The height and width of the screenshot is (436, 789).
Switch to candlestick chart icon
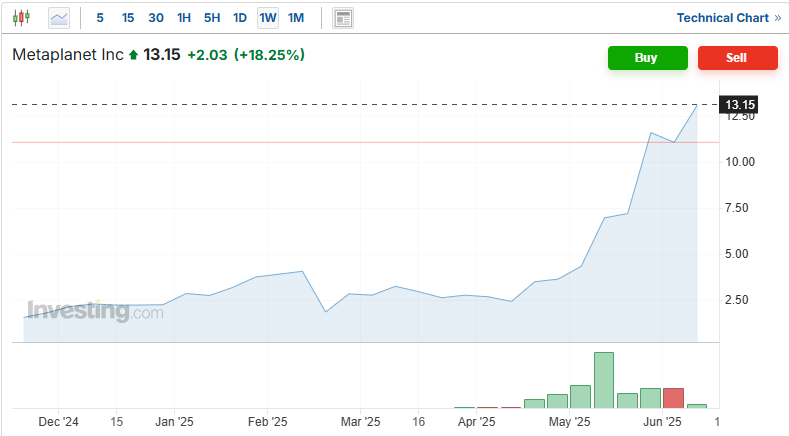[x=21, y=18]
